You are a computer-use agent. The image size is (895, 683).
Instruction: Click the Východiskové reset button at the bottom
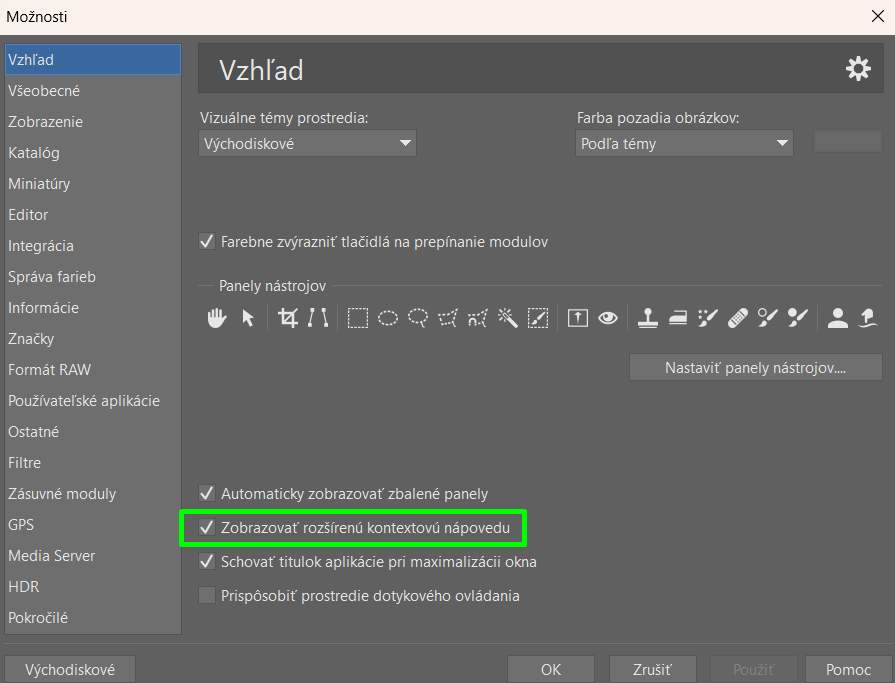pos(70,669)
